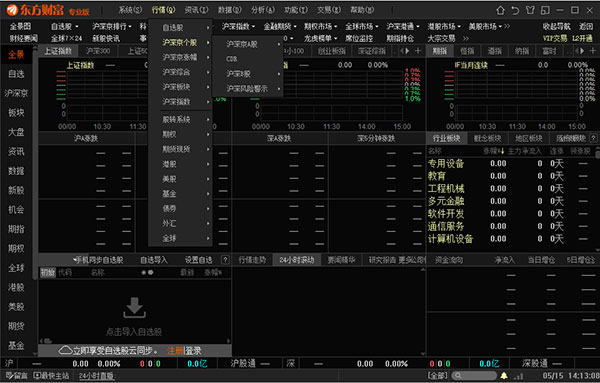Click the help icon after the sector tabs

593,138
